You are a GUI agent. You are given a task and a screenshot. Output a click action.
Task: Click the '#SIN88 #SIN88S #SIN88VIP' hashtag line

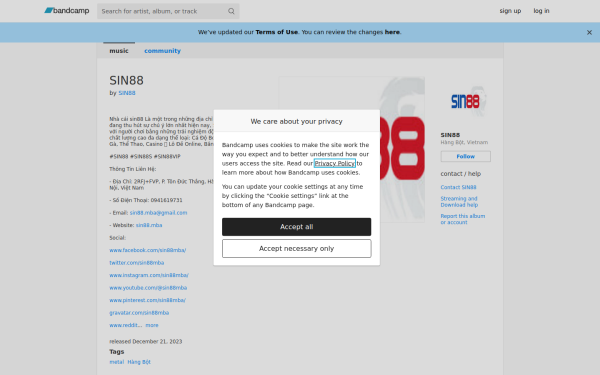(145, 157)
